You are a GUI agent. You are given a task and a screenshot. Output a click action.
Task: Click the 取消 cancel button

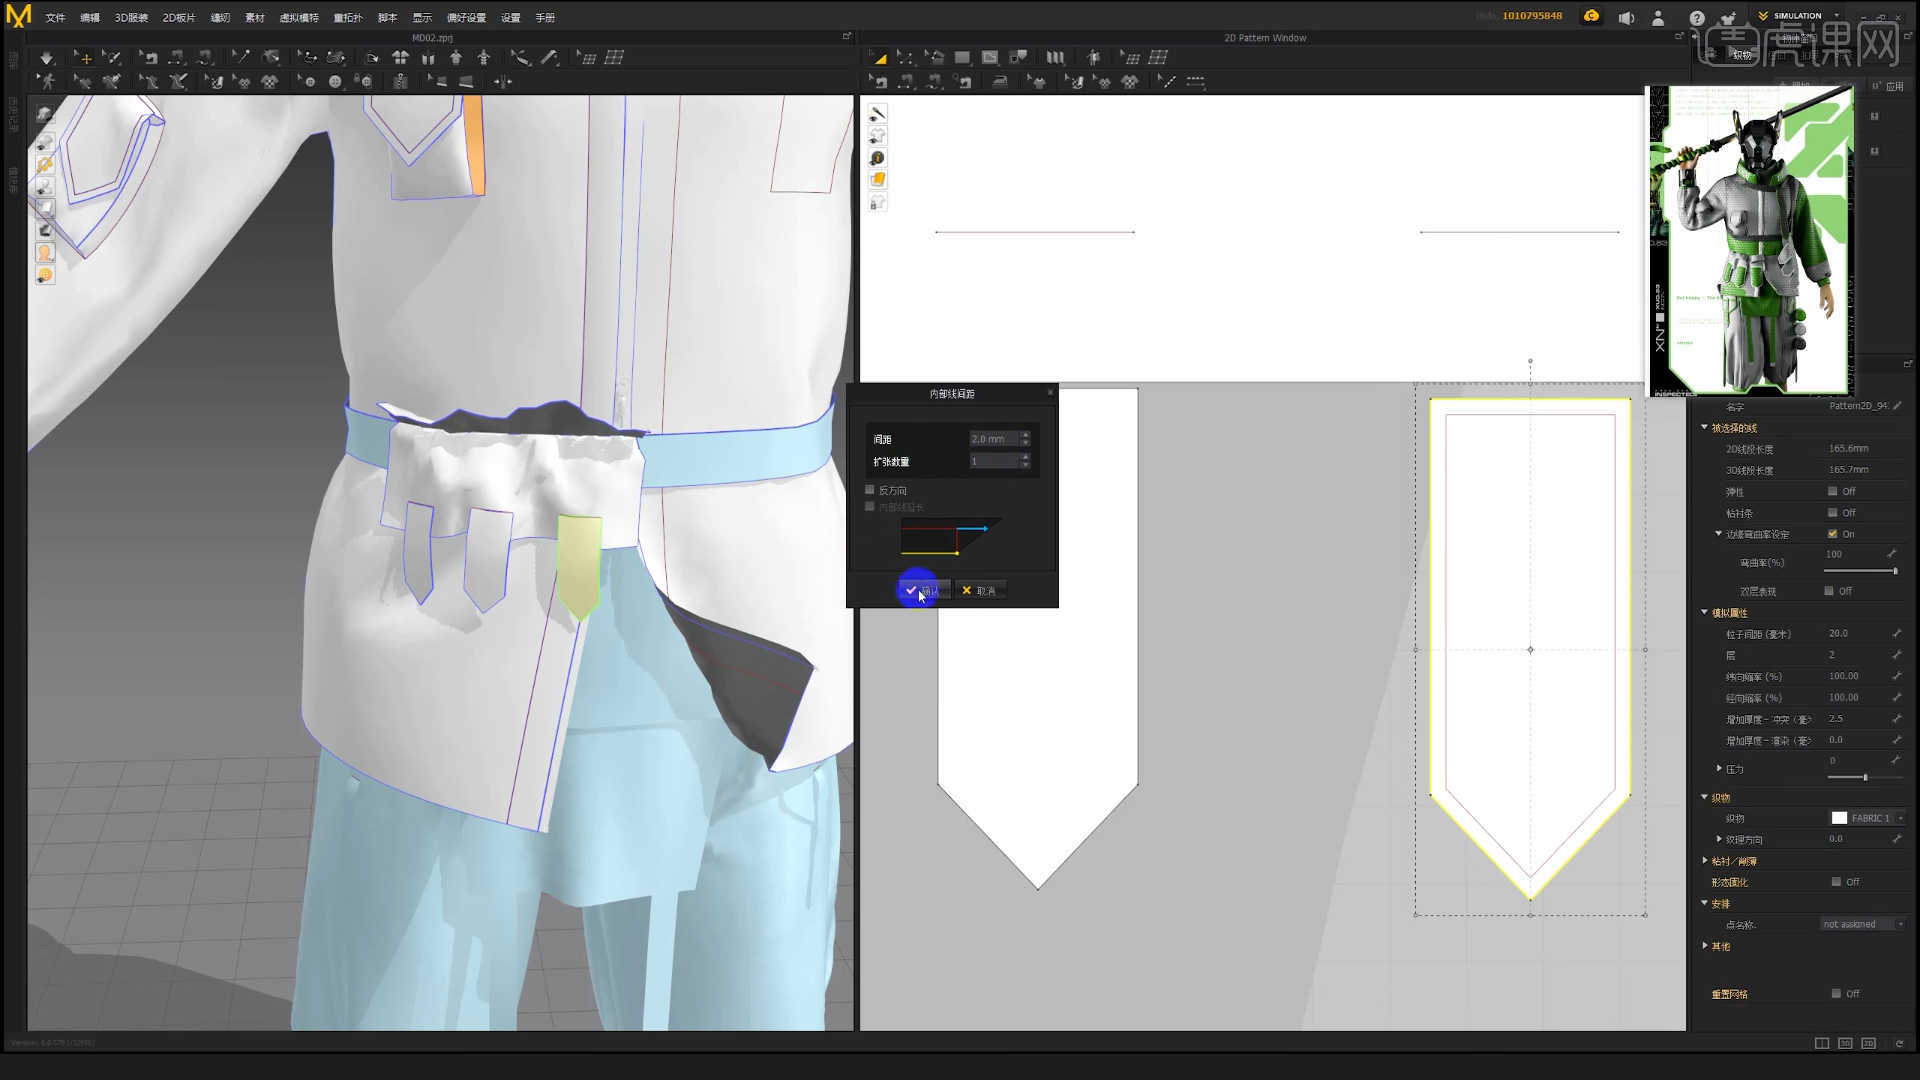980,590
